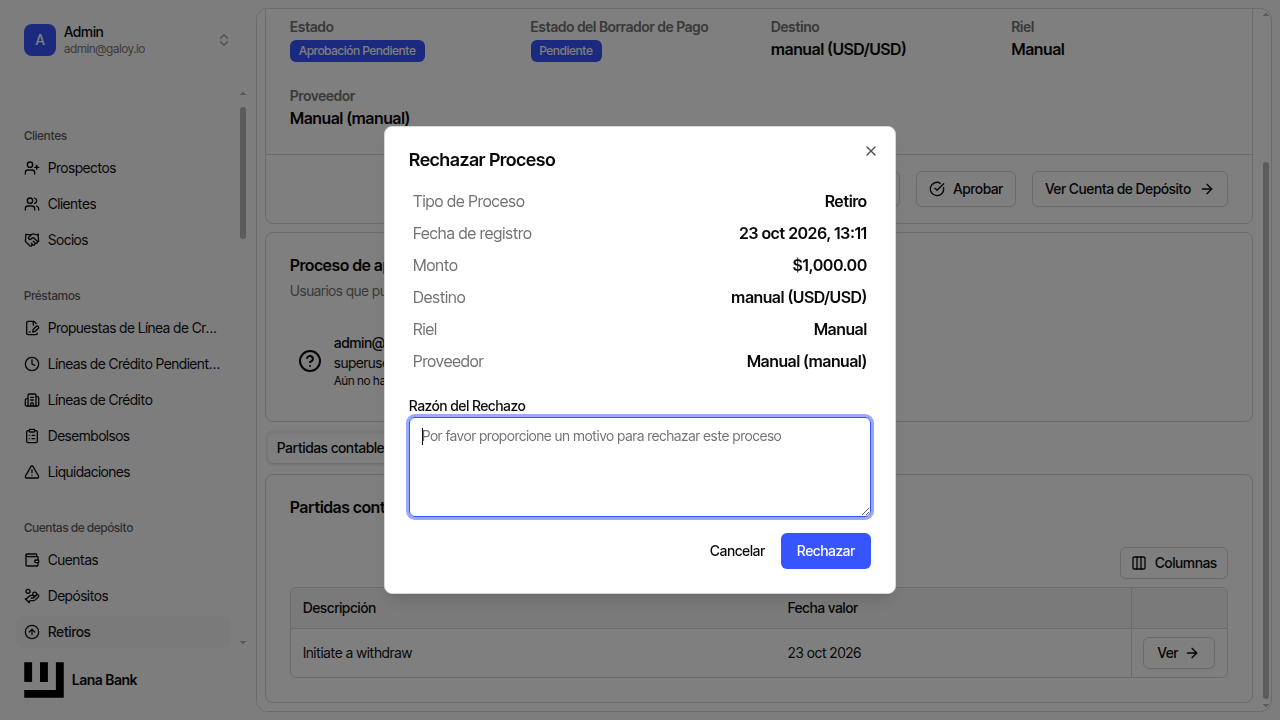Click the Admin avatar A icon
The height and width of the screenshot is (720, 1280).
click(x=40, y=40)
